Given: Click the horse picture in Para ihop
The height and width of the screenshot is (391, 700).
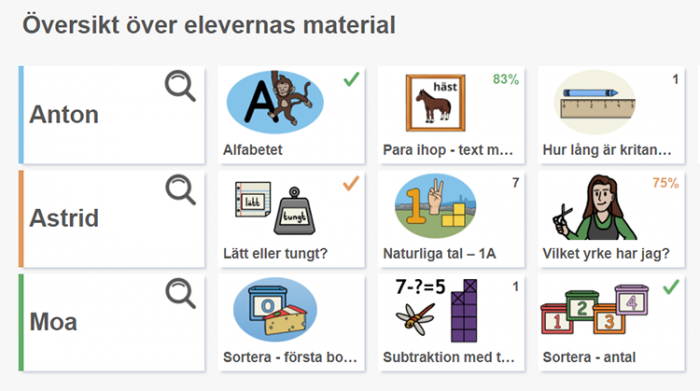Looking at the screenshot, I should click(x=435, y=103).
